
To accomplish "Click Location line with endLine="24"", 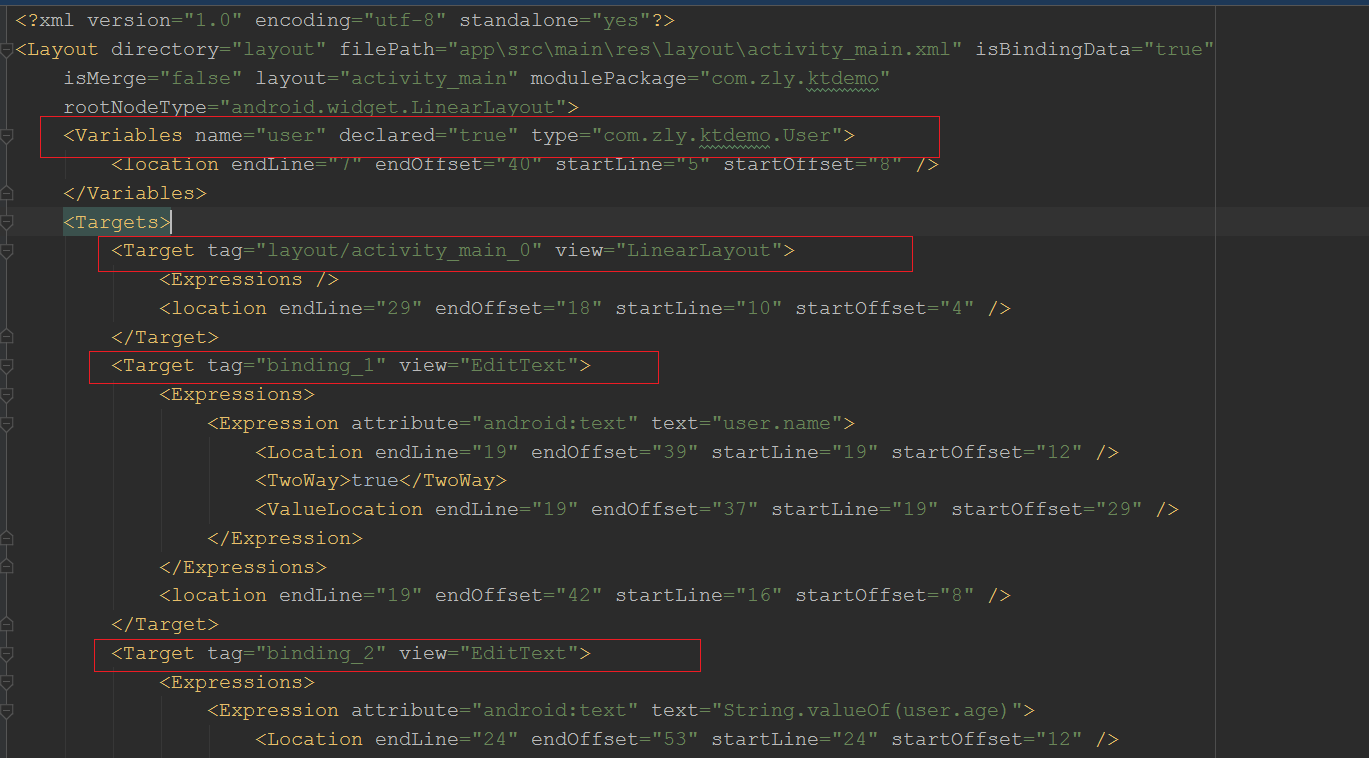I will (x=687, y=739).
